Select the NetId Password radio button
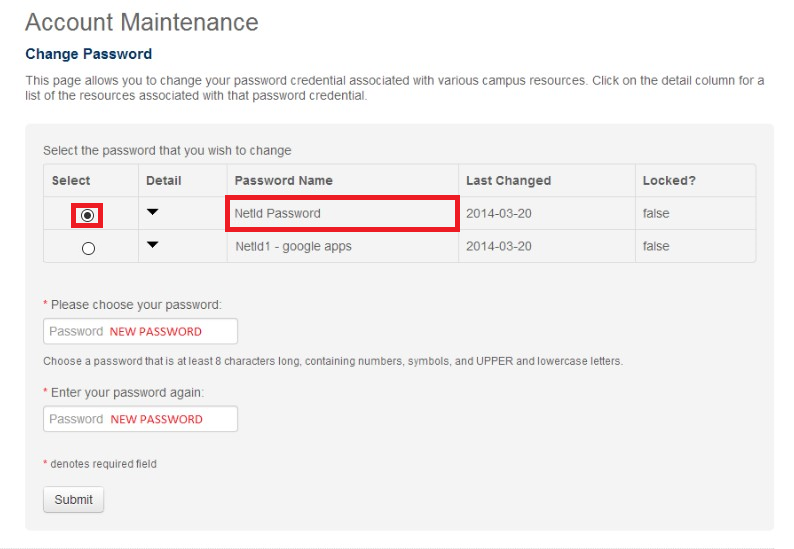Screen dimensions: 794x549 click(88, 215)
